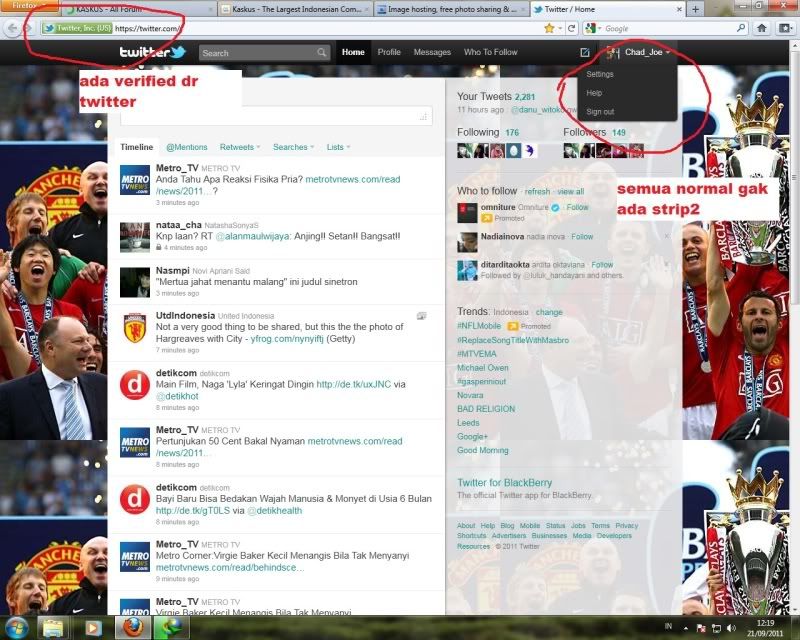The width and height of the screenshot is (800, 640).
Task: Click view all suggestions link
Action: click(x=570, y=191)
